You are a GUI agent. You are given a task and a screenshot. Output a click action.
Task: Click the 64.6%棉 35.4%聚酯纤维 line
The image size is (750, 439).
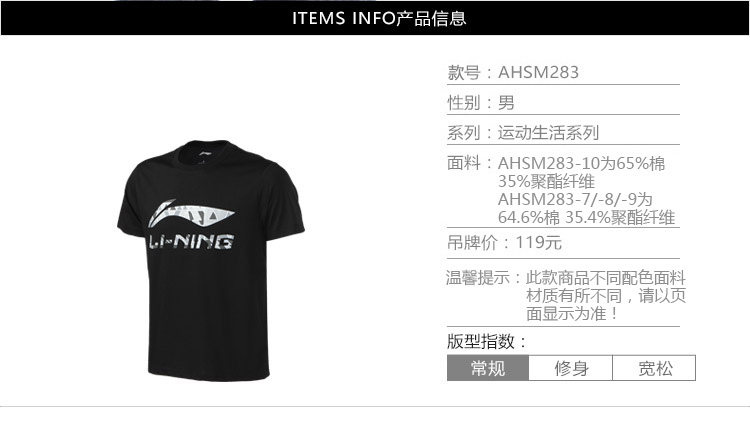point(586,218)
